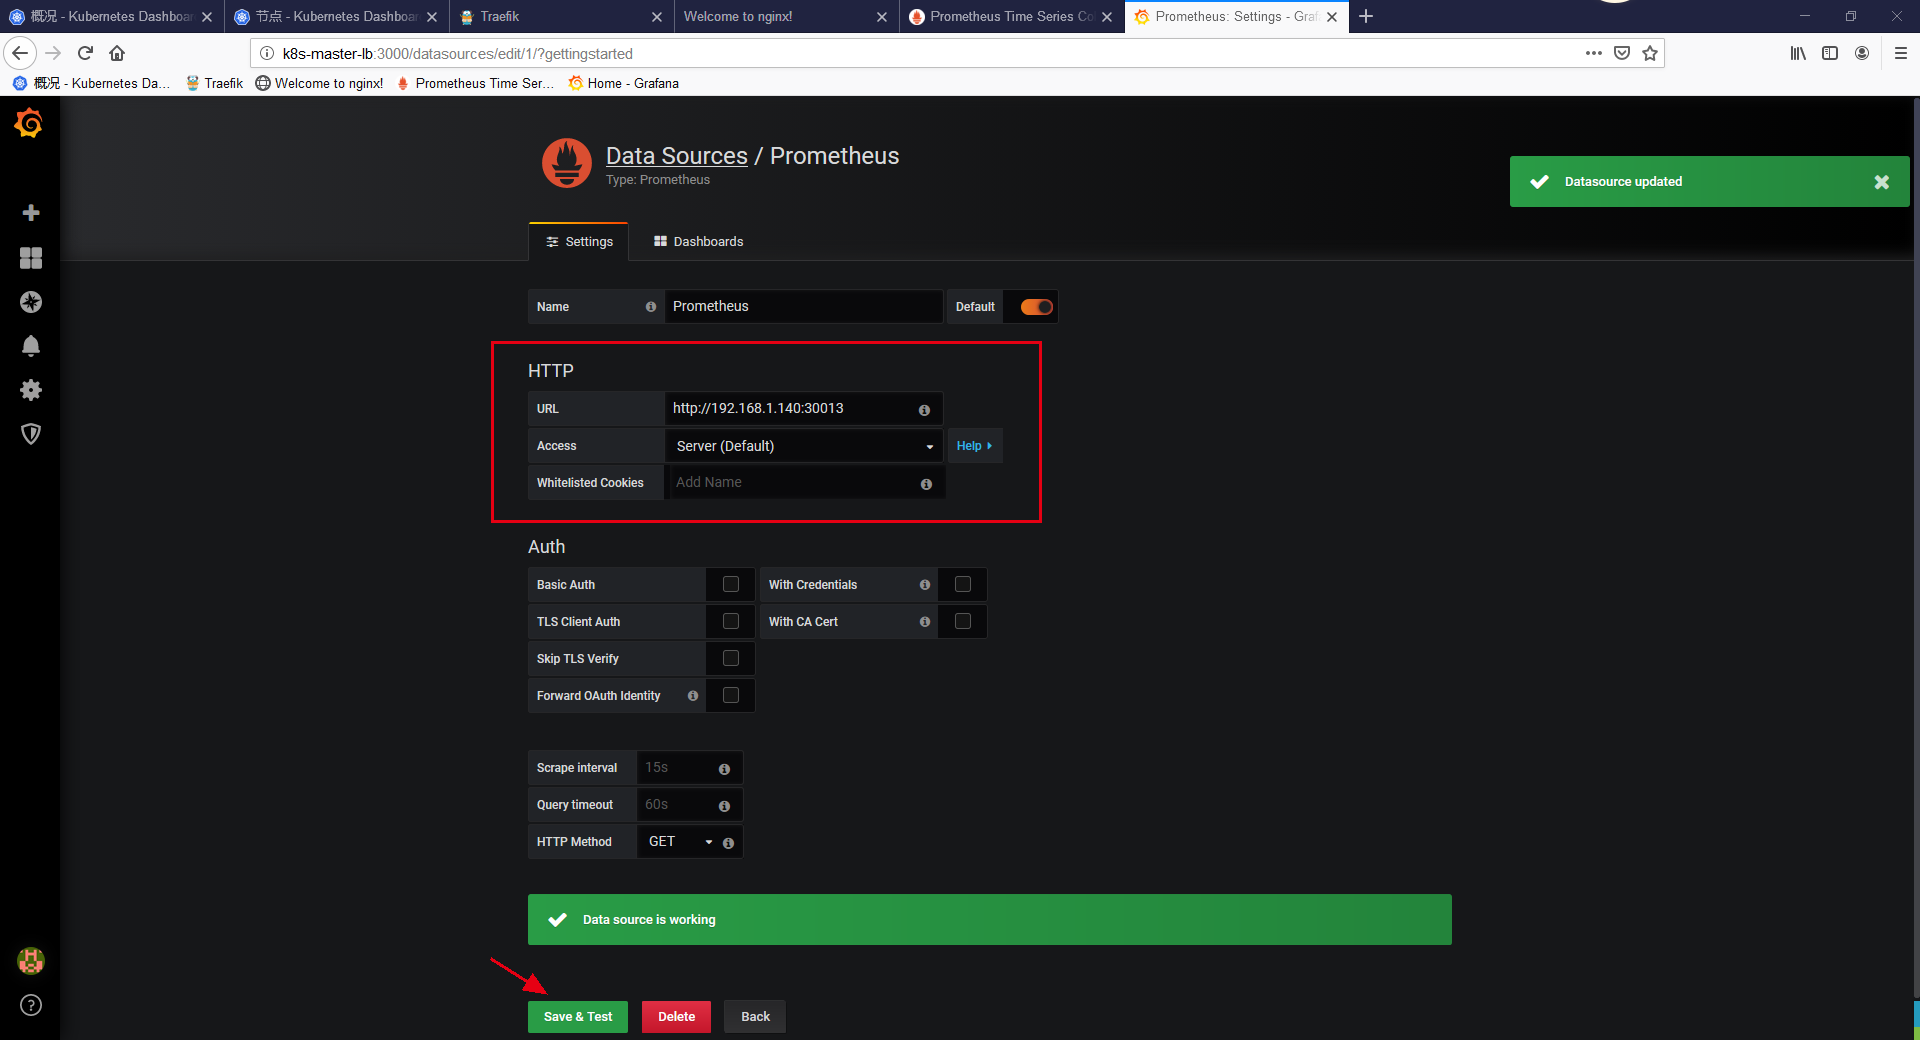Show info tooltip for URL field
This screenshot has height=1040, width=1920.
point(924,410)
